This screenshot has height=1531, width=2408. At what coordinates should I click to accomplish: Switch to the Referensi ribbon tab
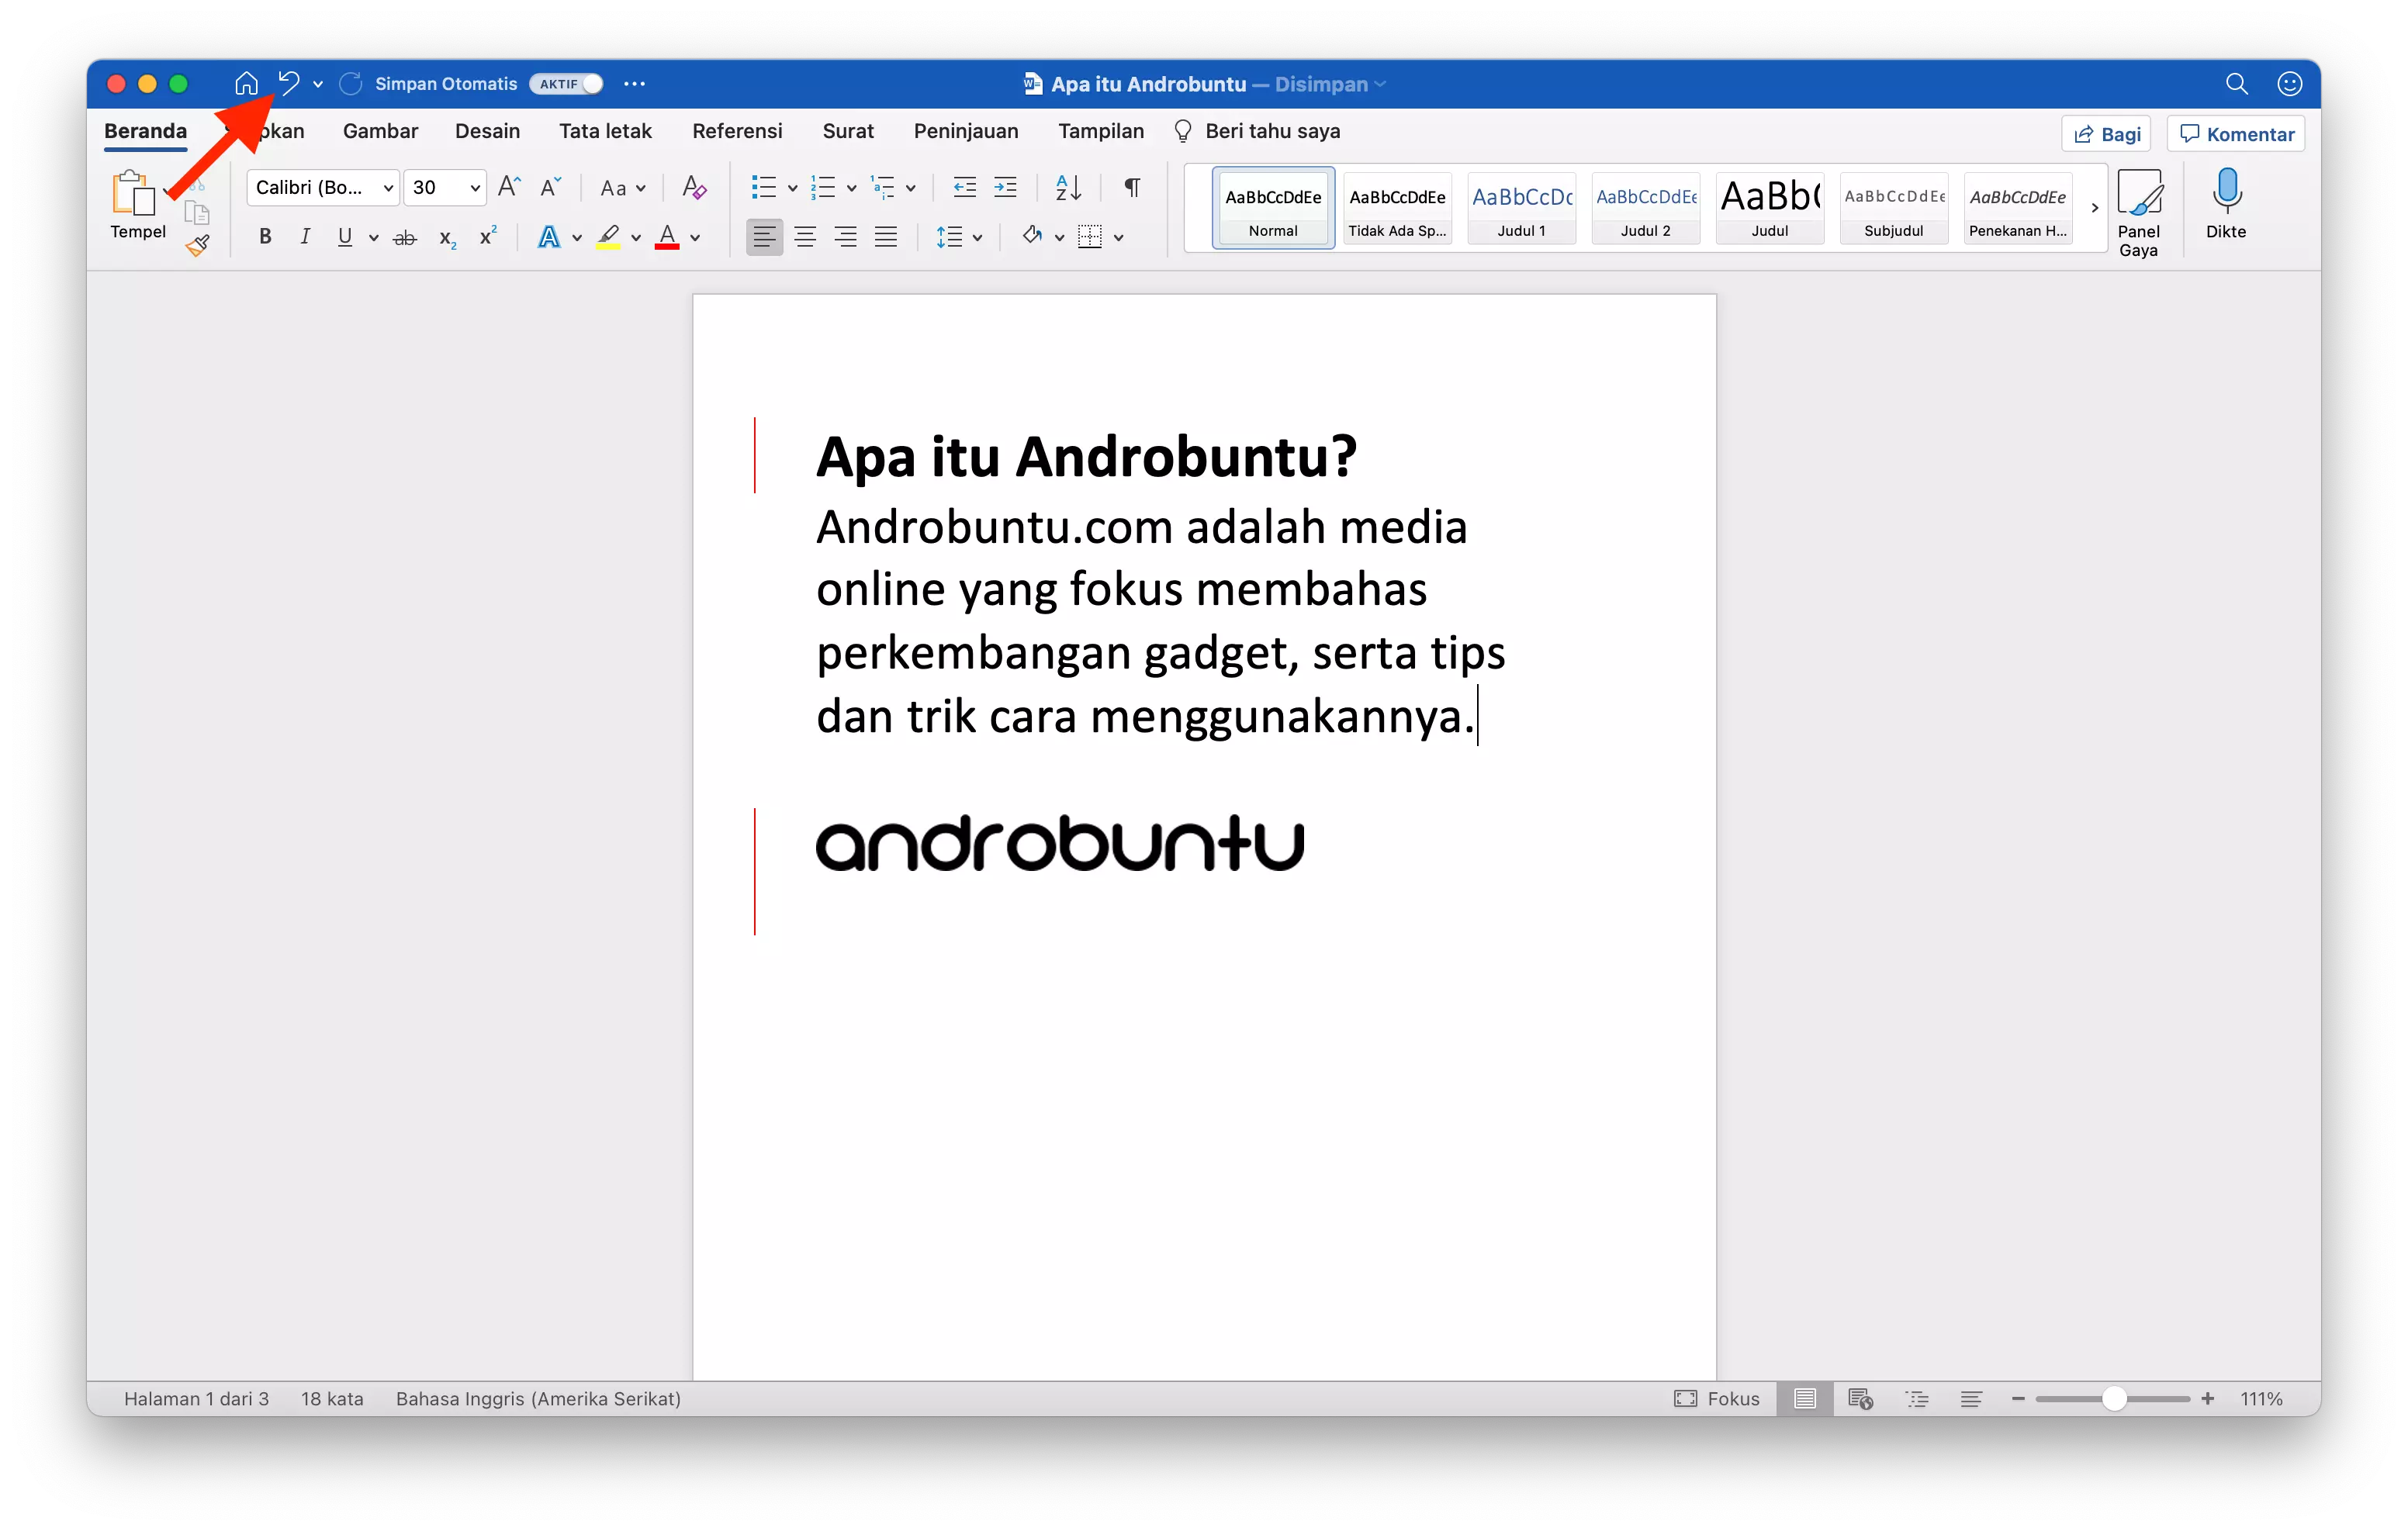click(737, 130)
